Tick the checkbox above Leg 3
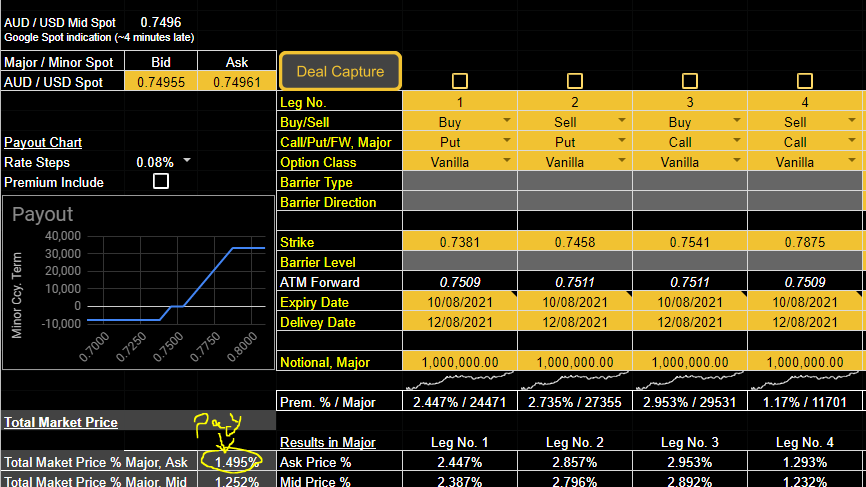The height and width of the screenshot is (487, 866). (x=689, y=81)
